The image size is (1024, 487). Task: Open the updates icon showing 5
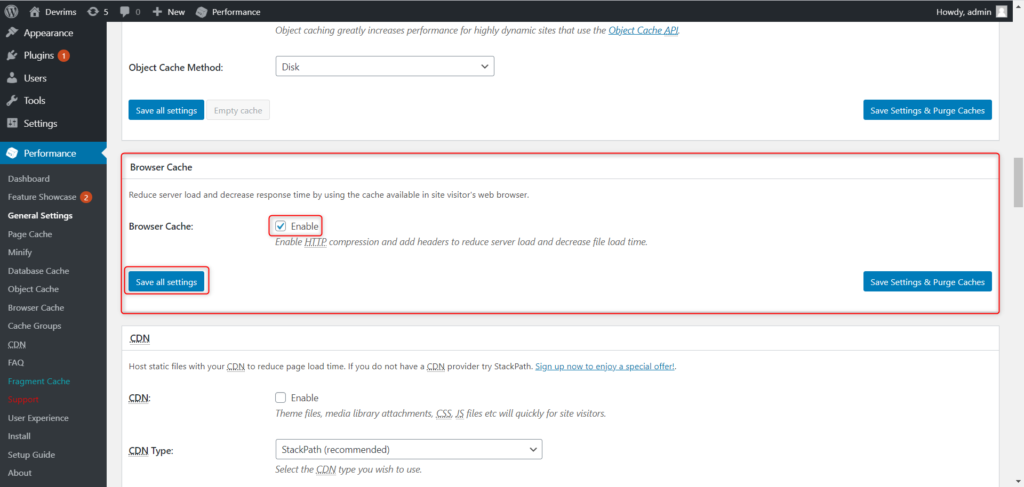click(92, 12)
